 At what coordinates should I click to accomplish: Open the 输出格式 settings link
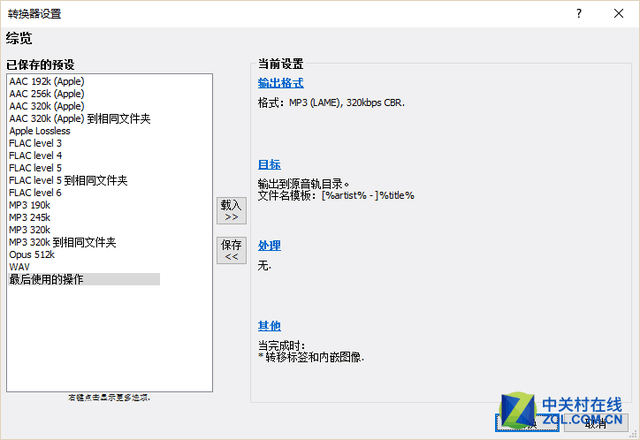point(281,83)
